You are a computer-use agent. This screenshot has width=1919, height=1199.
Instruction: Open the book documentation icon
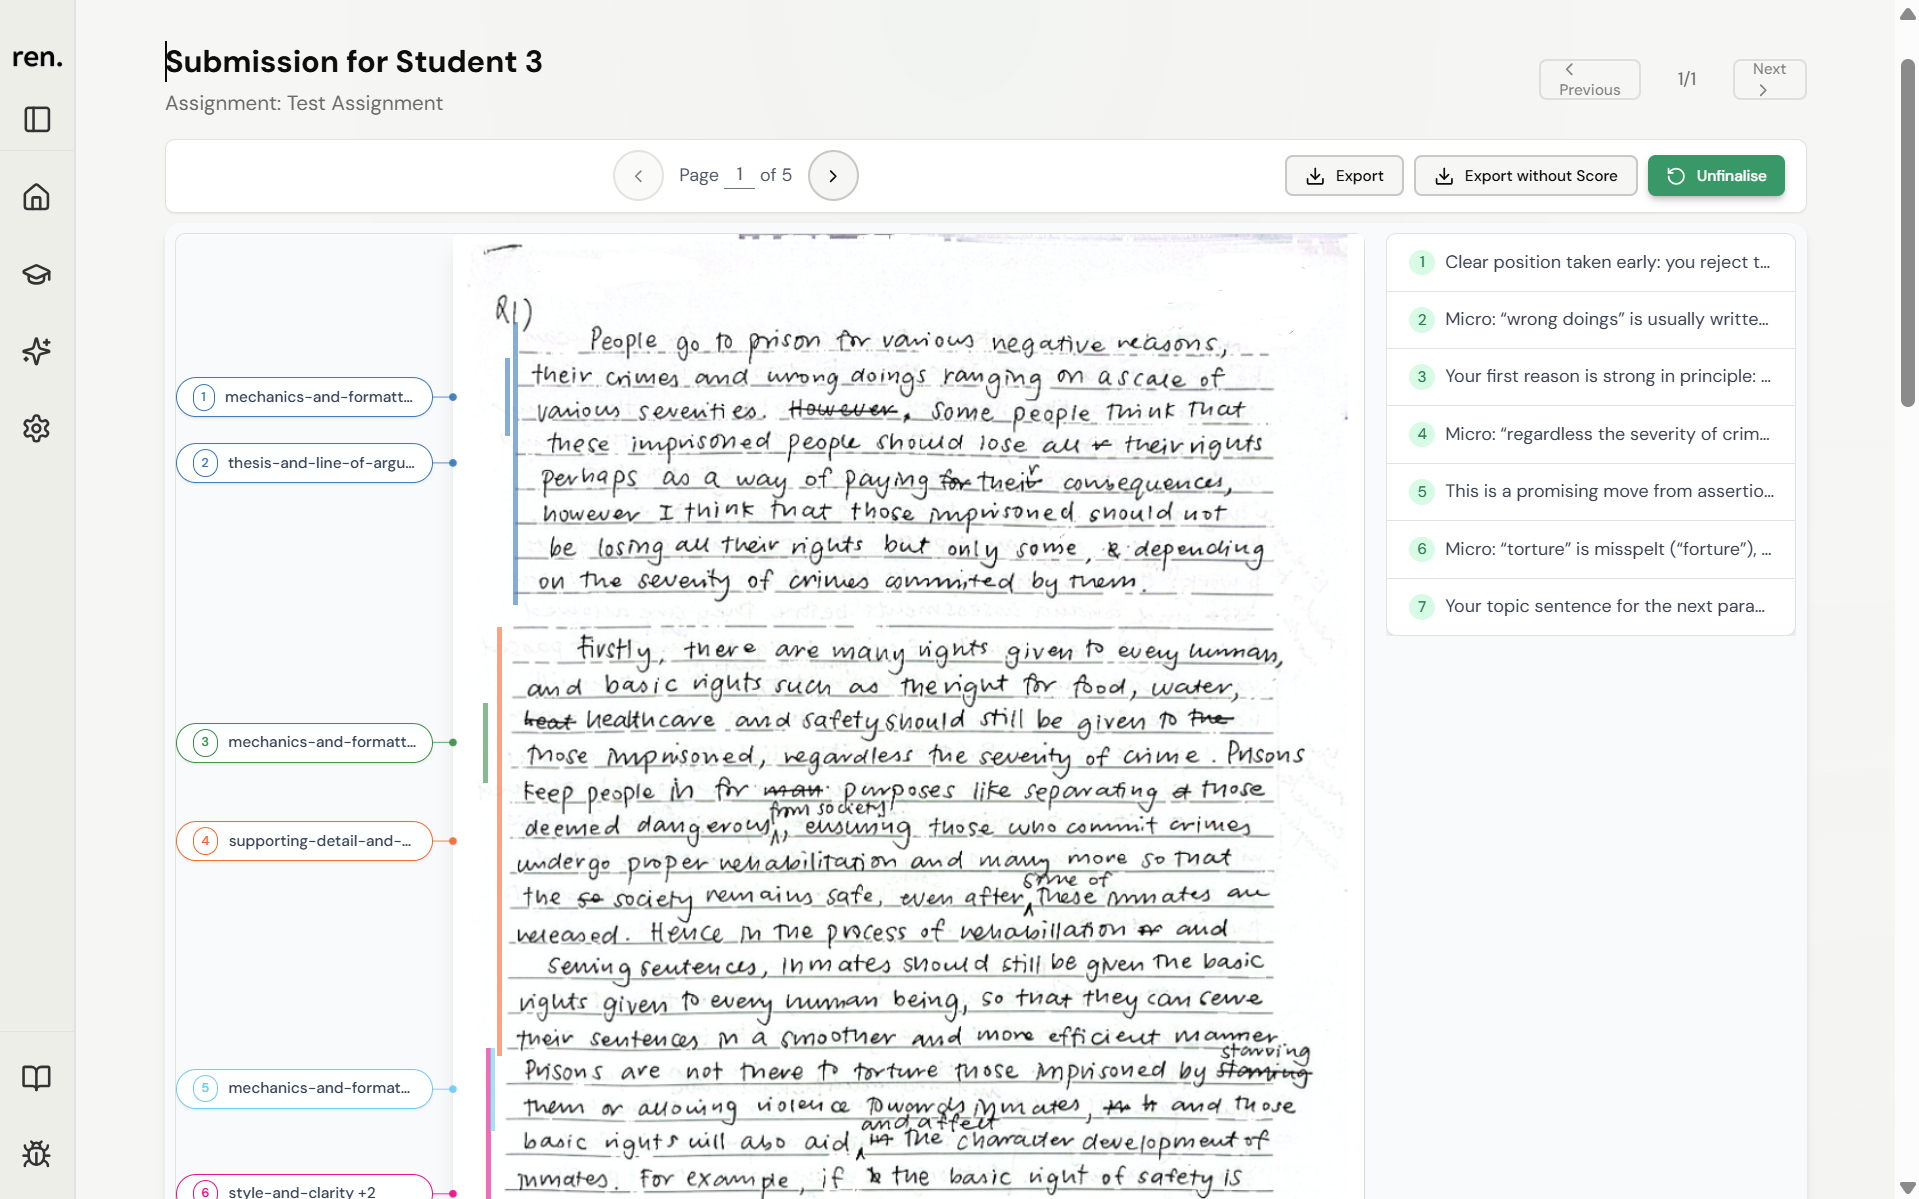pyautogui.click(x=37, y=1077)
